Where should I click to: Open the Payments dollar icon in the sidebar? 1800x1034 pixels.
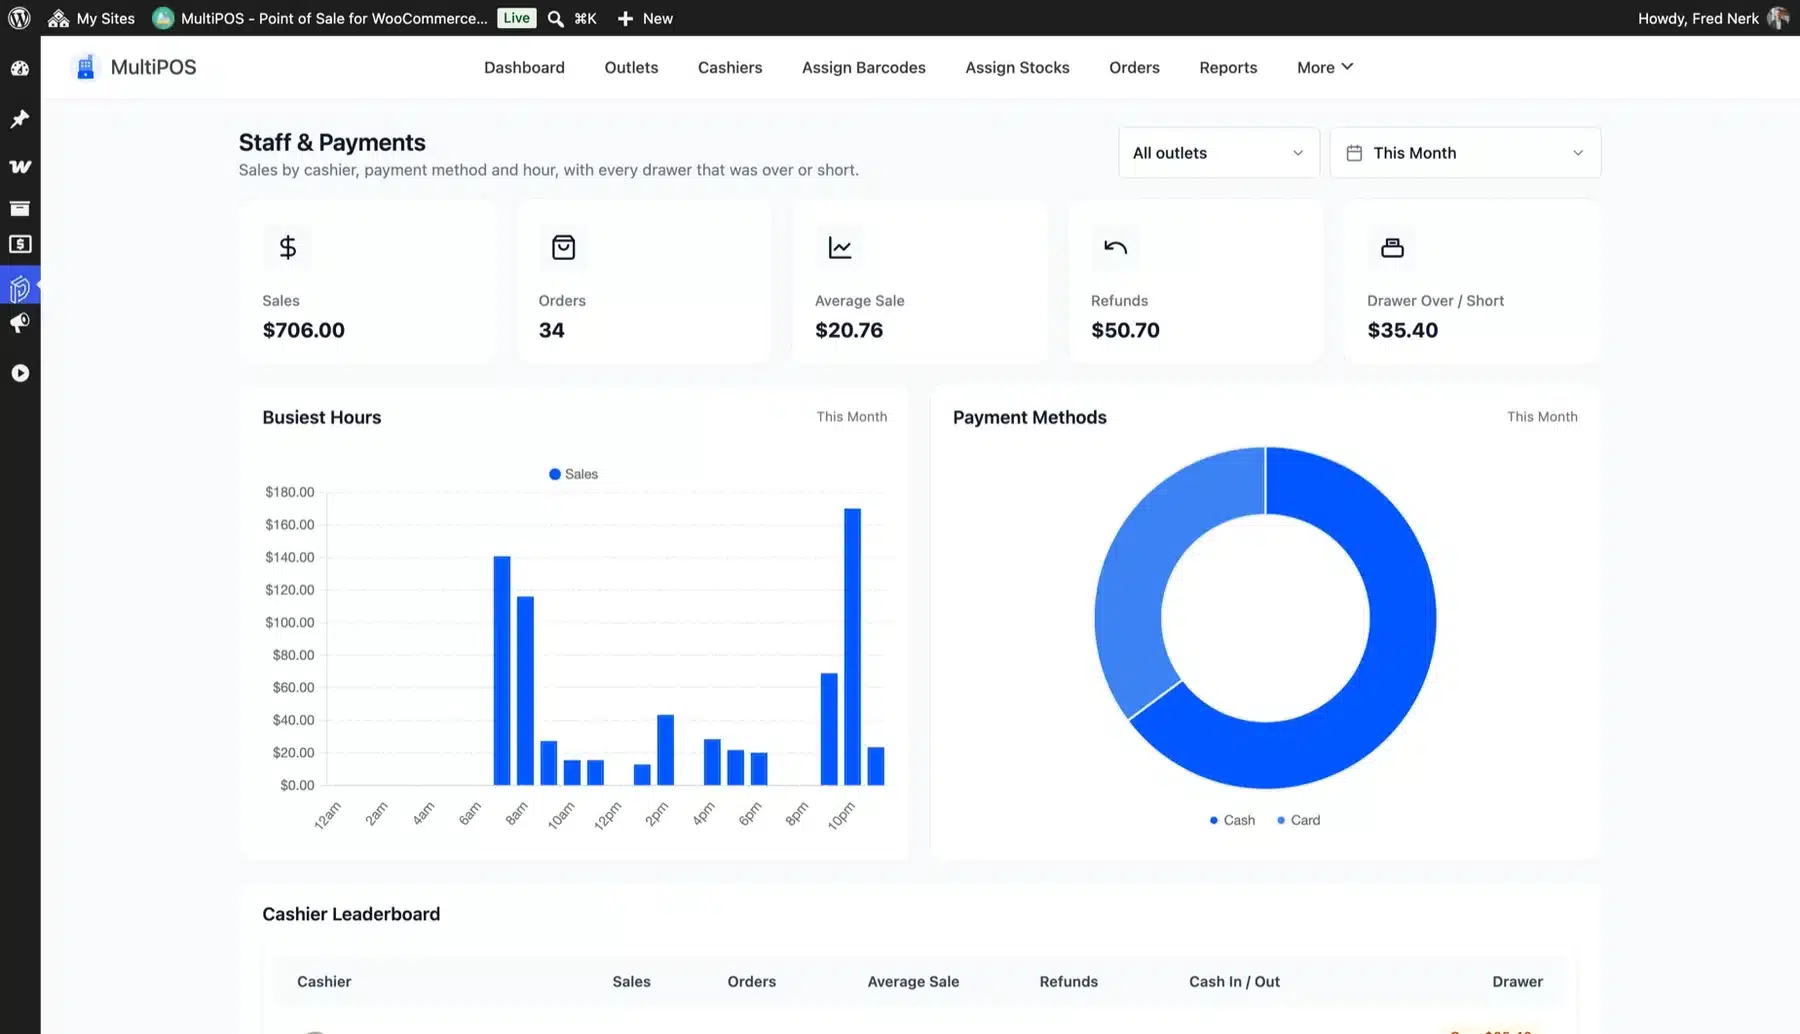click(x=20, y=245)
